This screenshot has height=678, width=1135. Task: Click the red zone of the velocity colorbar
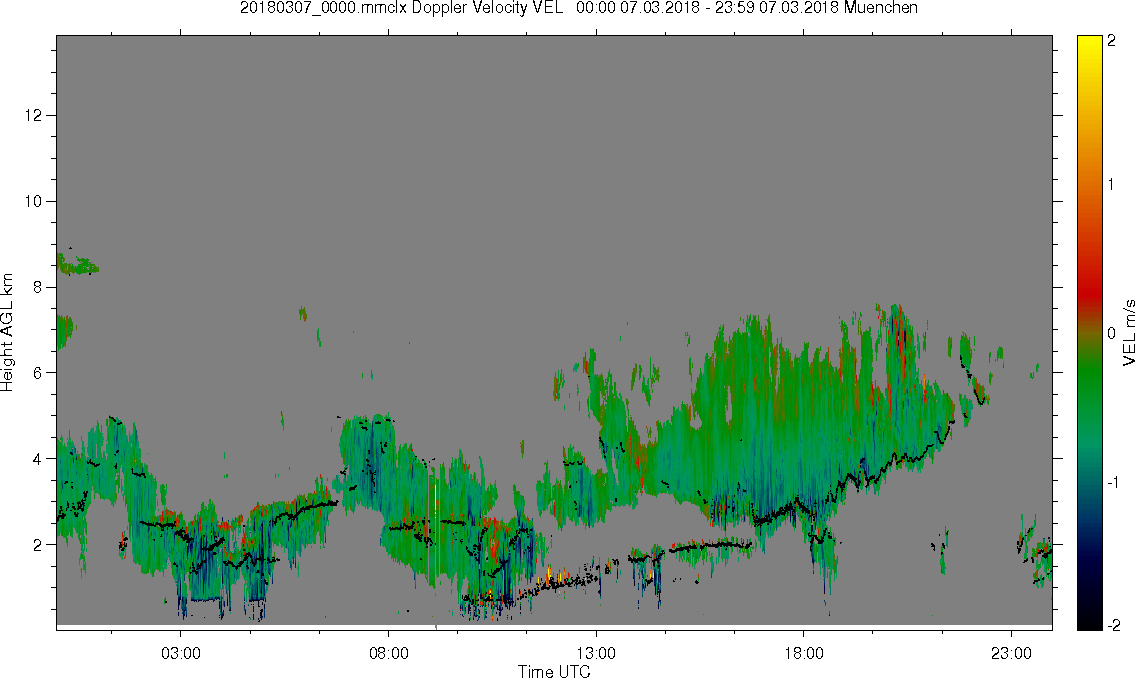[x=1089, y=289]
